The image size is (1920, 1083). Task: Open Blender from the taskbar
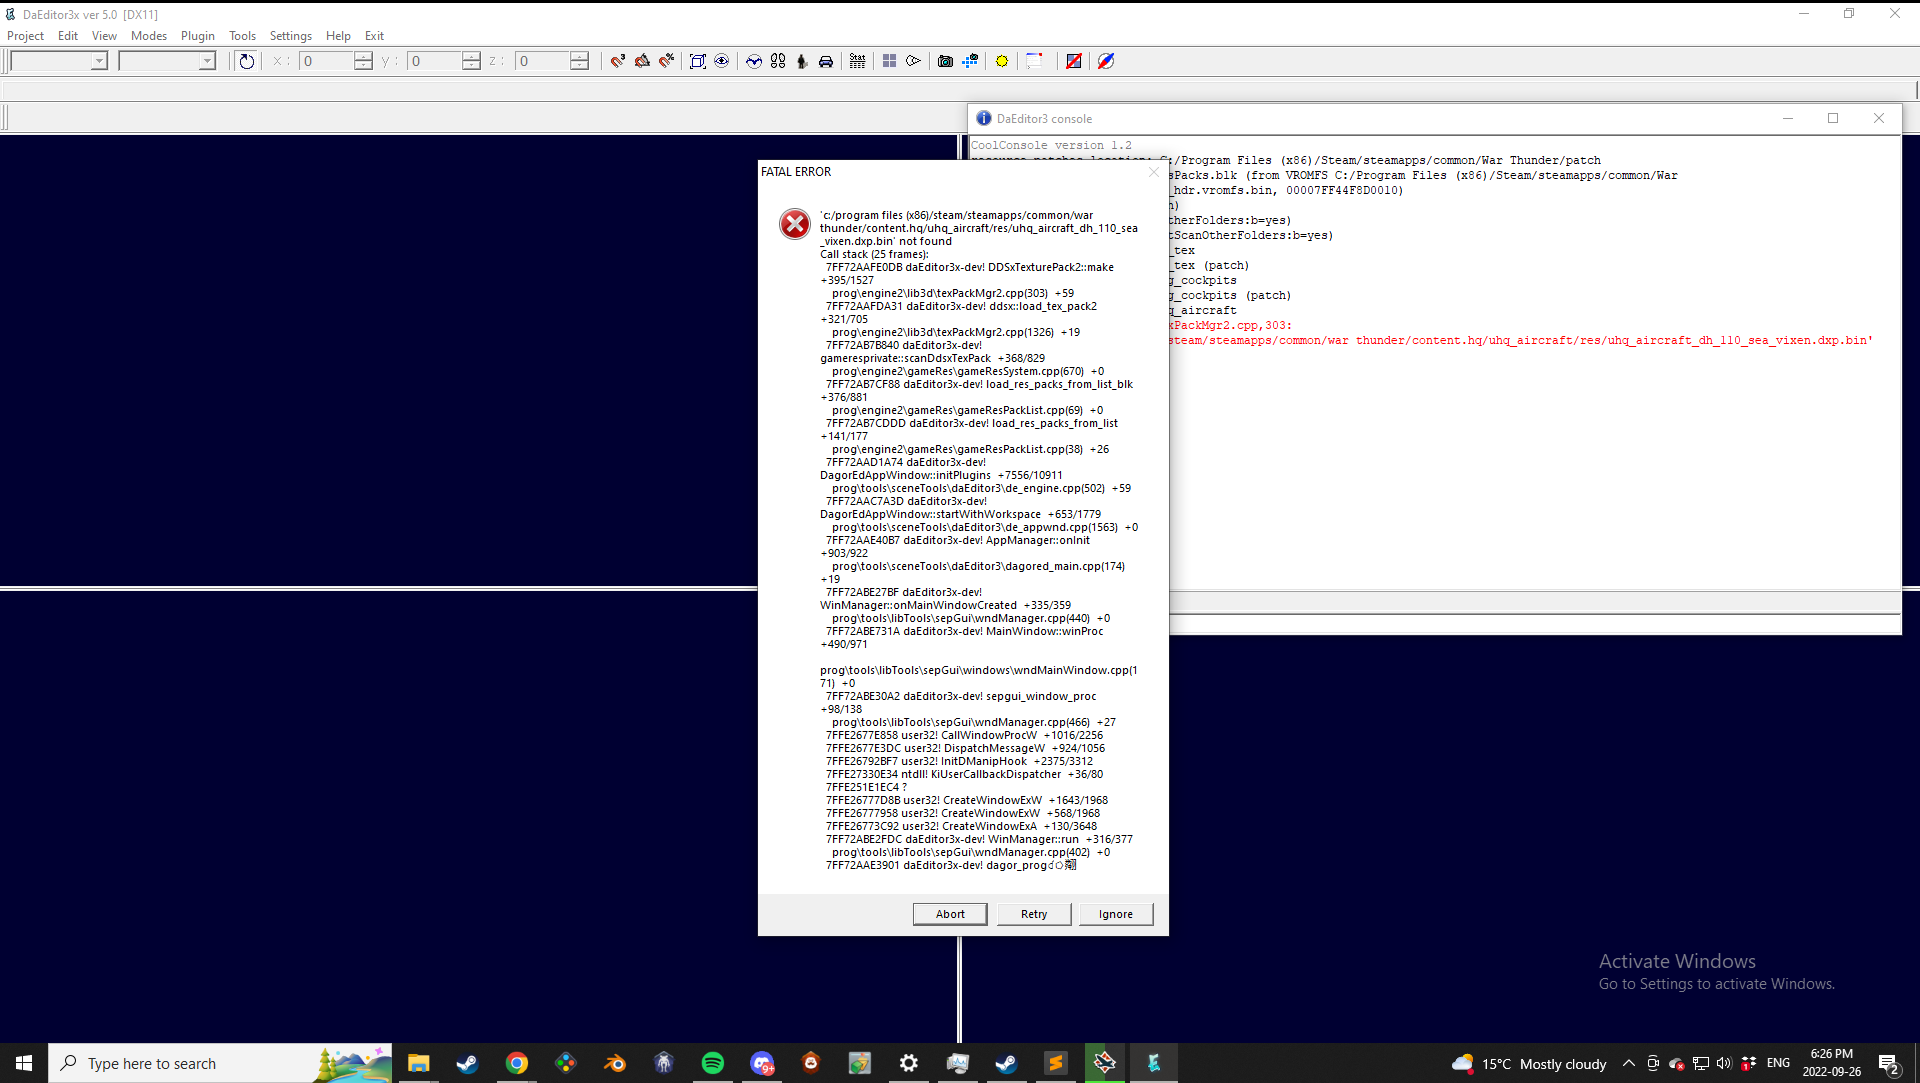(x=614, y=1063)
